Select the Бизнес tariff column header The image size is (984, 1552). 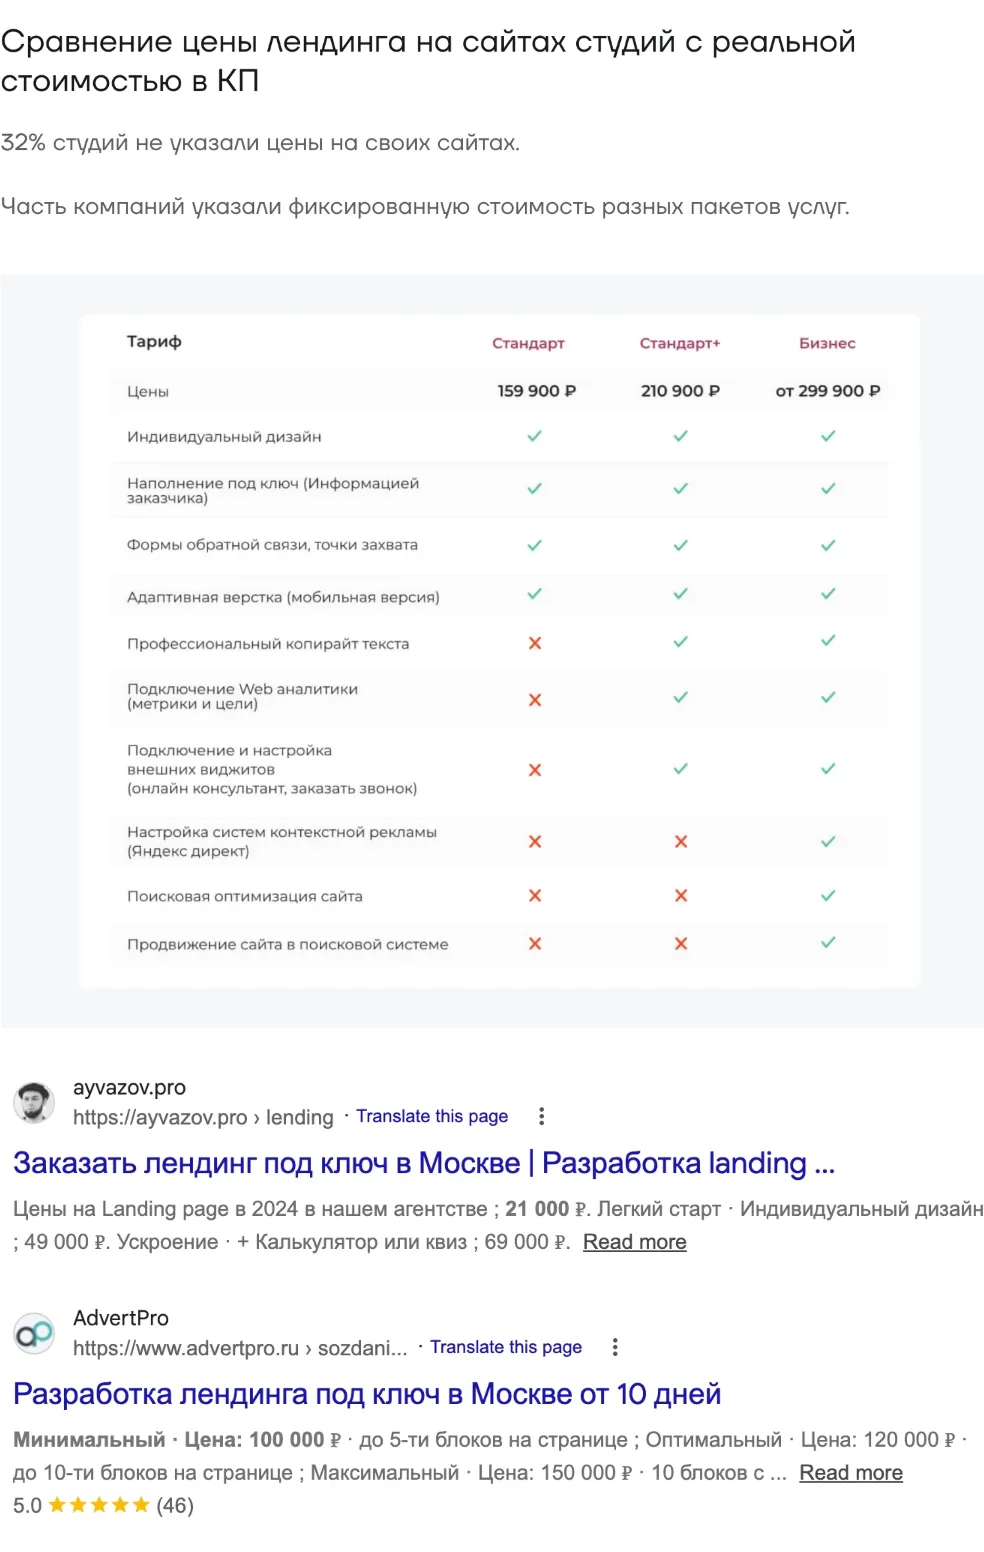pos(827,343)
